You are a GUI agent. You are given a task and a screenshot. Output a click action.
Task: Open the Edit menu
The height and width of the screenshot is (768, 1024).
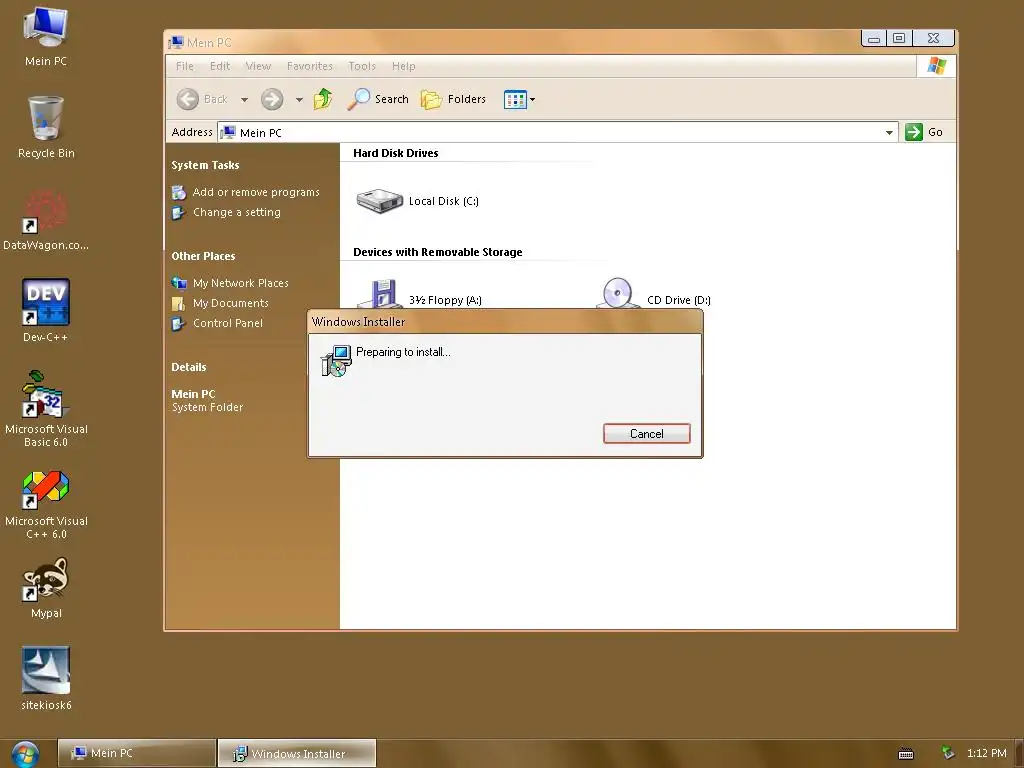pos(220,66)
